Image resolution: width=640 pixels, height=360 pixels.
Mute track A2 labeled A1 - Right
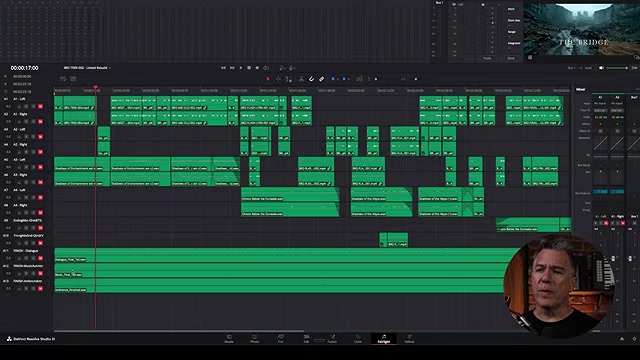tap(40, 122)
